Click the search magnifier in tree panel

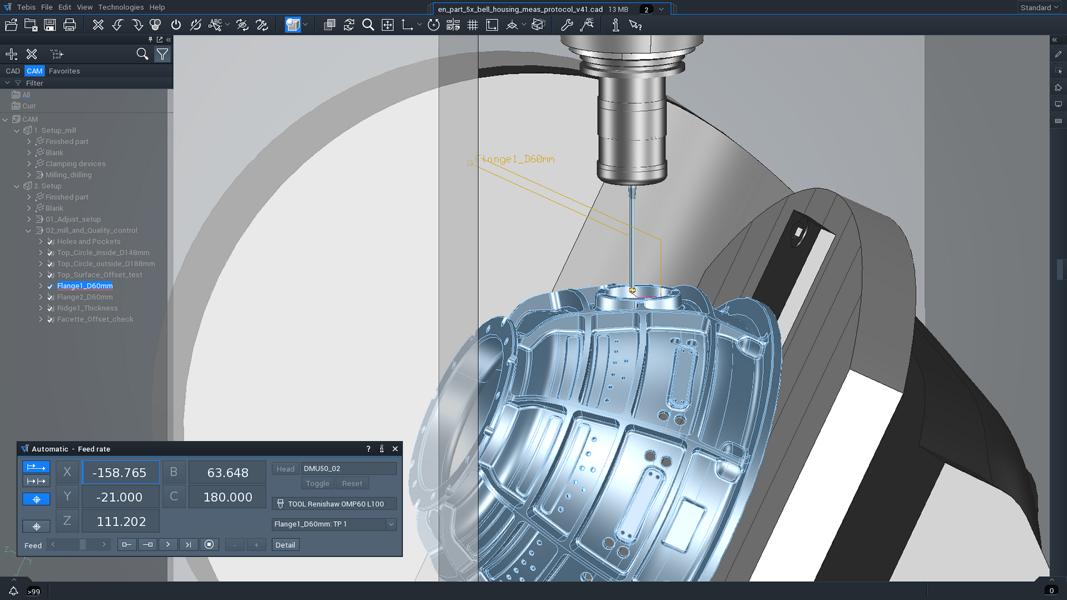142,54
